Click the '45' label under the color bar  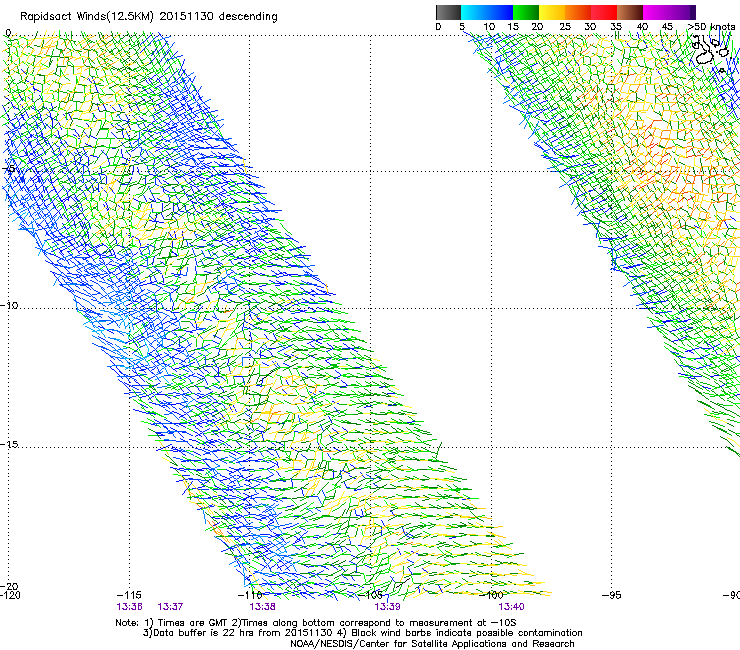[x=667, y=27]
